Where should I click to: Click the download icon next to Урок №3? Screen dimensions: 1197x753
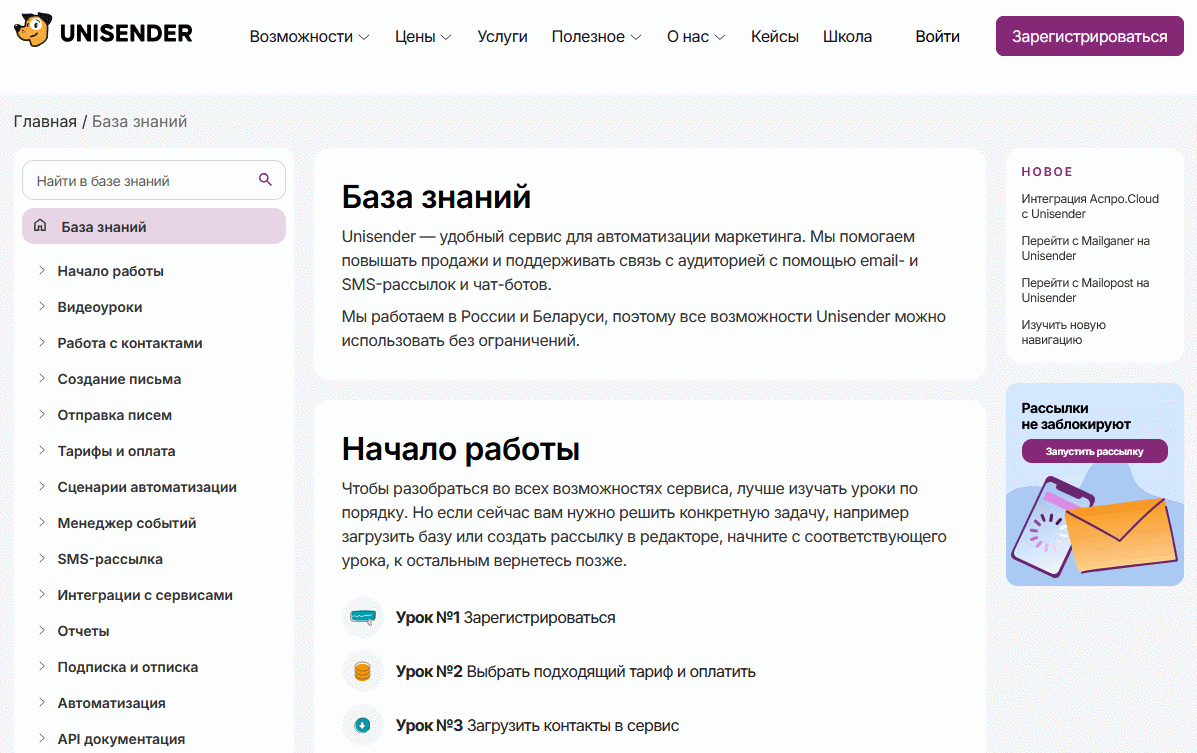pyautogui.click(x=363, y=726)
